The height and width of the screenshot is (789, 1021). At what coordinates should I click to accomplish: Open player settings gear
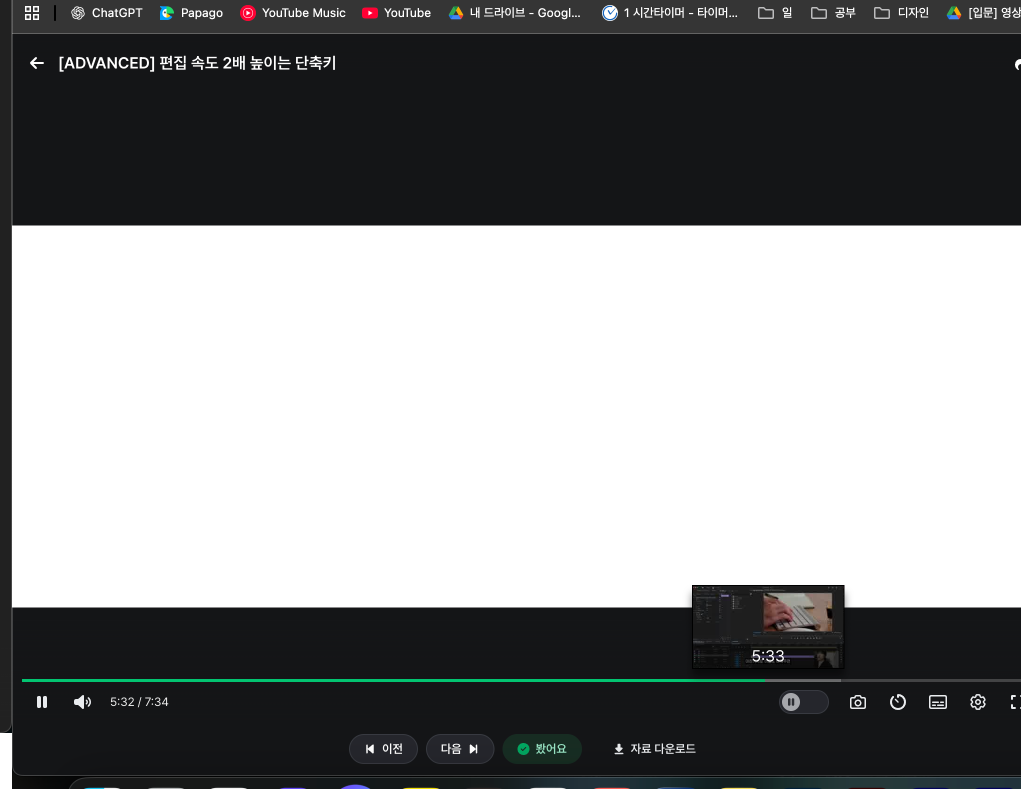click(x=977, y=702)
